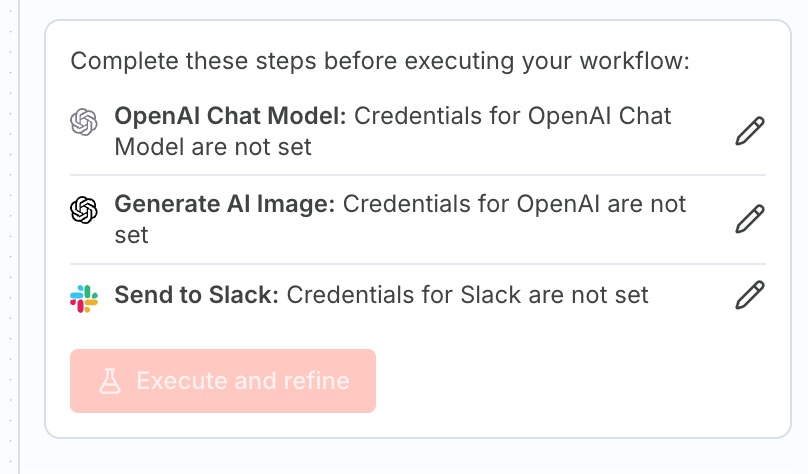This screenshot has height=474, width=808.
Task: Edit credentials for OpenAI Chat Model via pencil
Action: [x=749, y=132]
